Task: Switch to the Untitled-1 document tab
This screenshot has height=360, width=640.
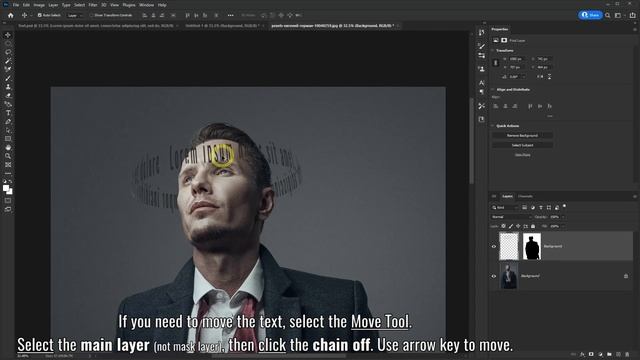Action: (x=223, y=25)
